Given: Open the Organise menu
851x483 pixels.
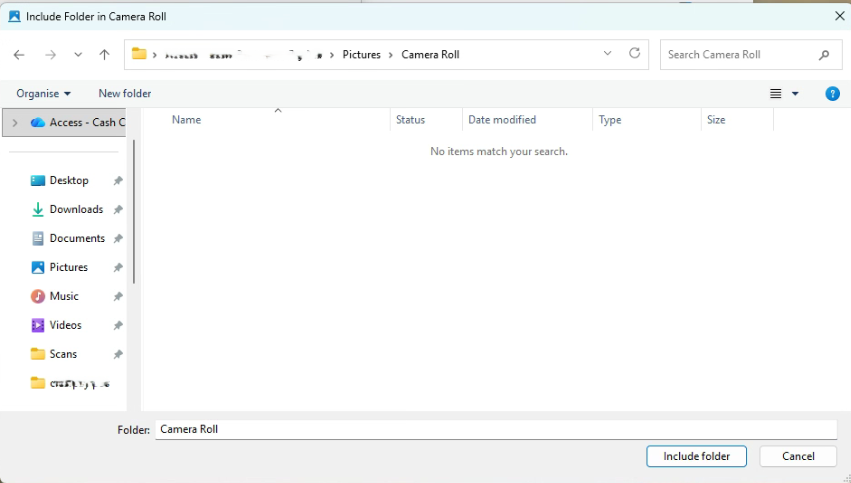Looking at the screenshot, I should tap(43, 93).
